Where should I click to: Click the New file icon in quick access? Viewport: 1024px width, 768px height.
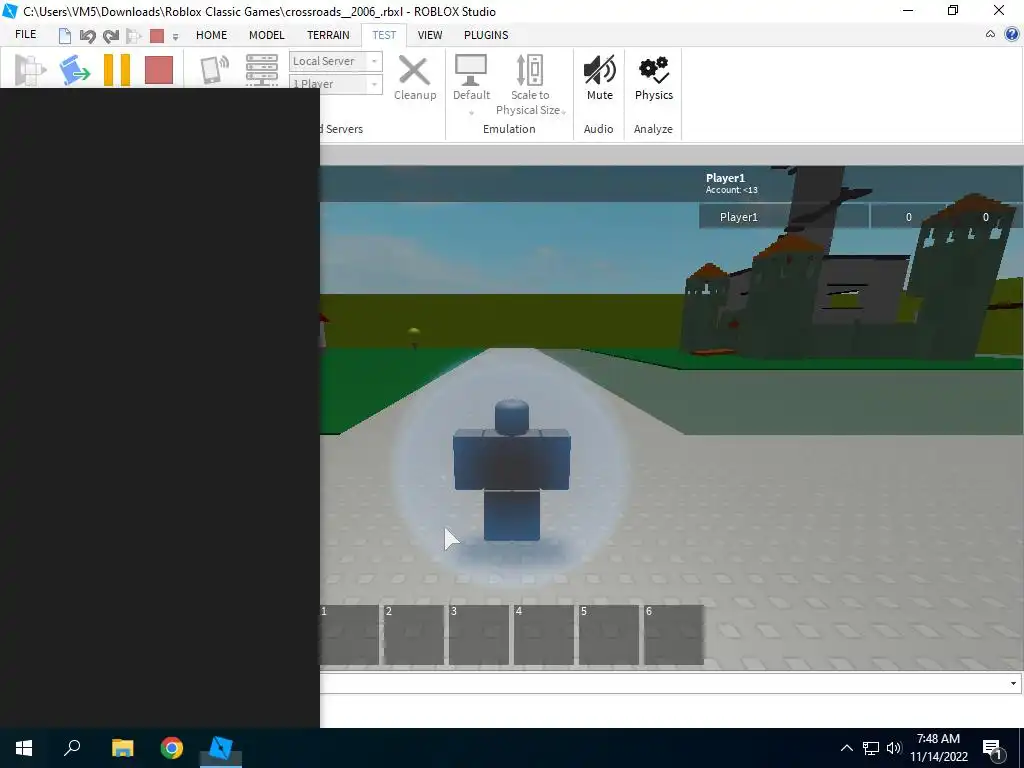(65, 36)
